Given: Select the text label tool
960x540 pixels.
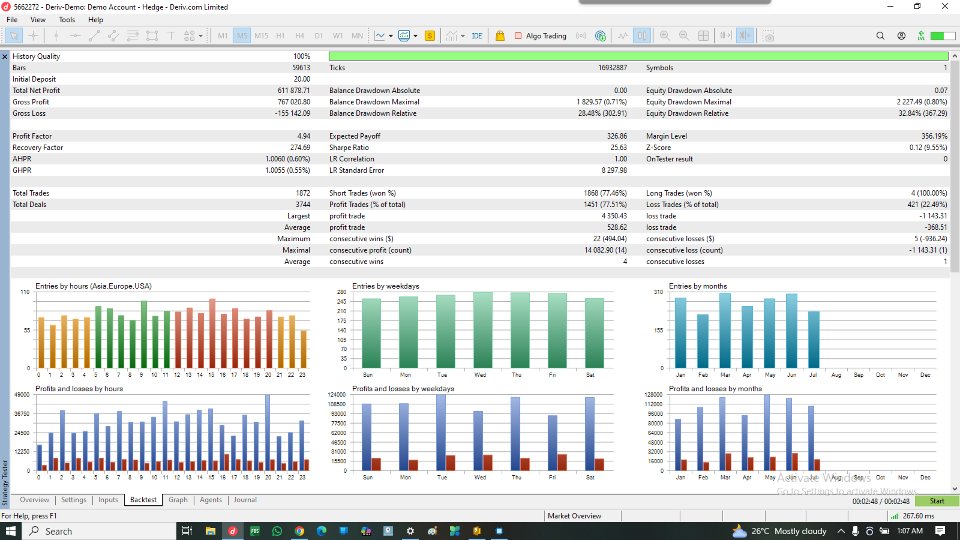Looking at the screenshot, I should pyautogui.click(x=171, y=36).
